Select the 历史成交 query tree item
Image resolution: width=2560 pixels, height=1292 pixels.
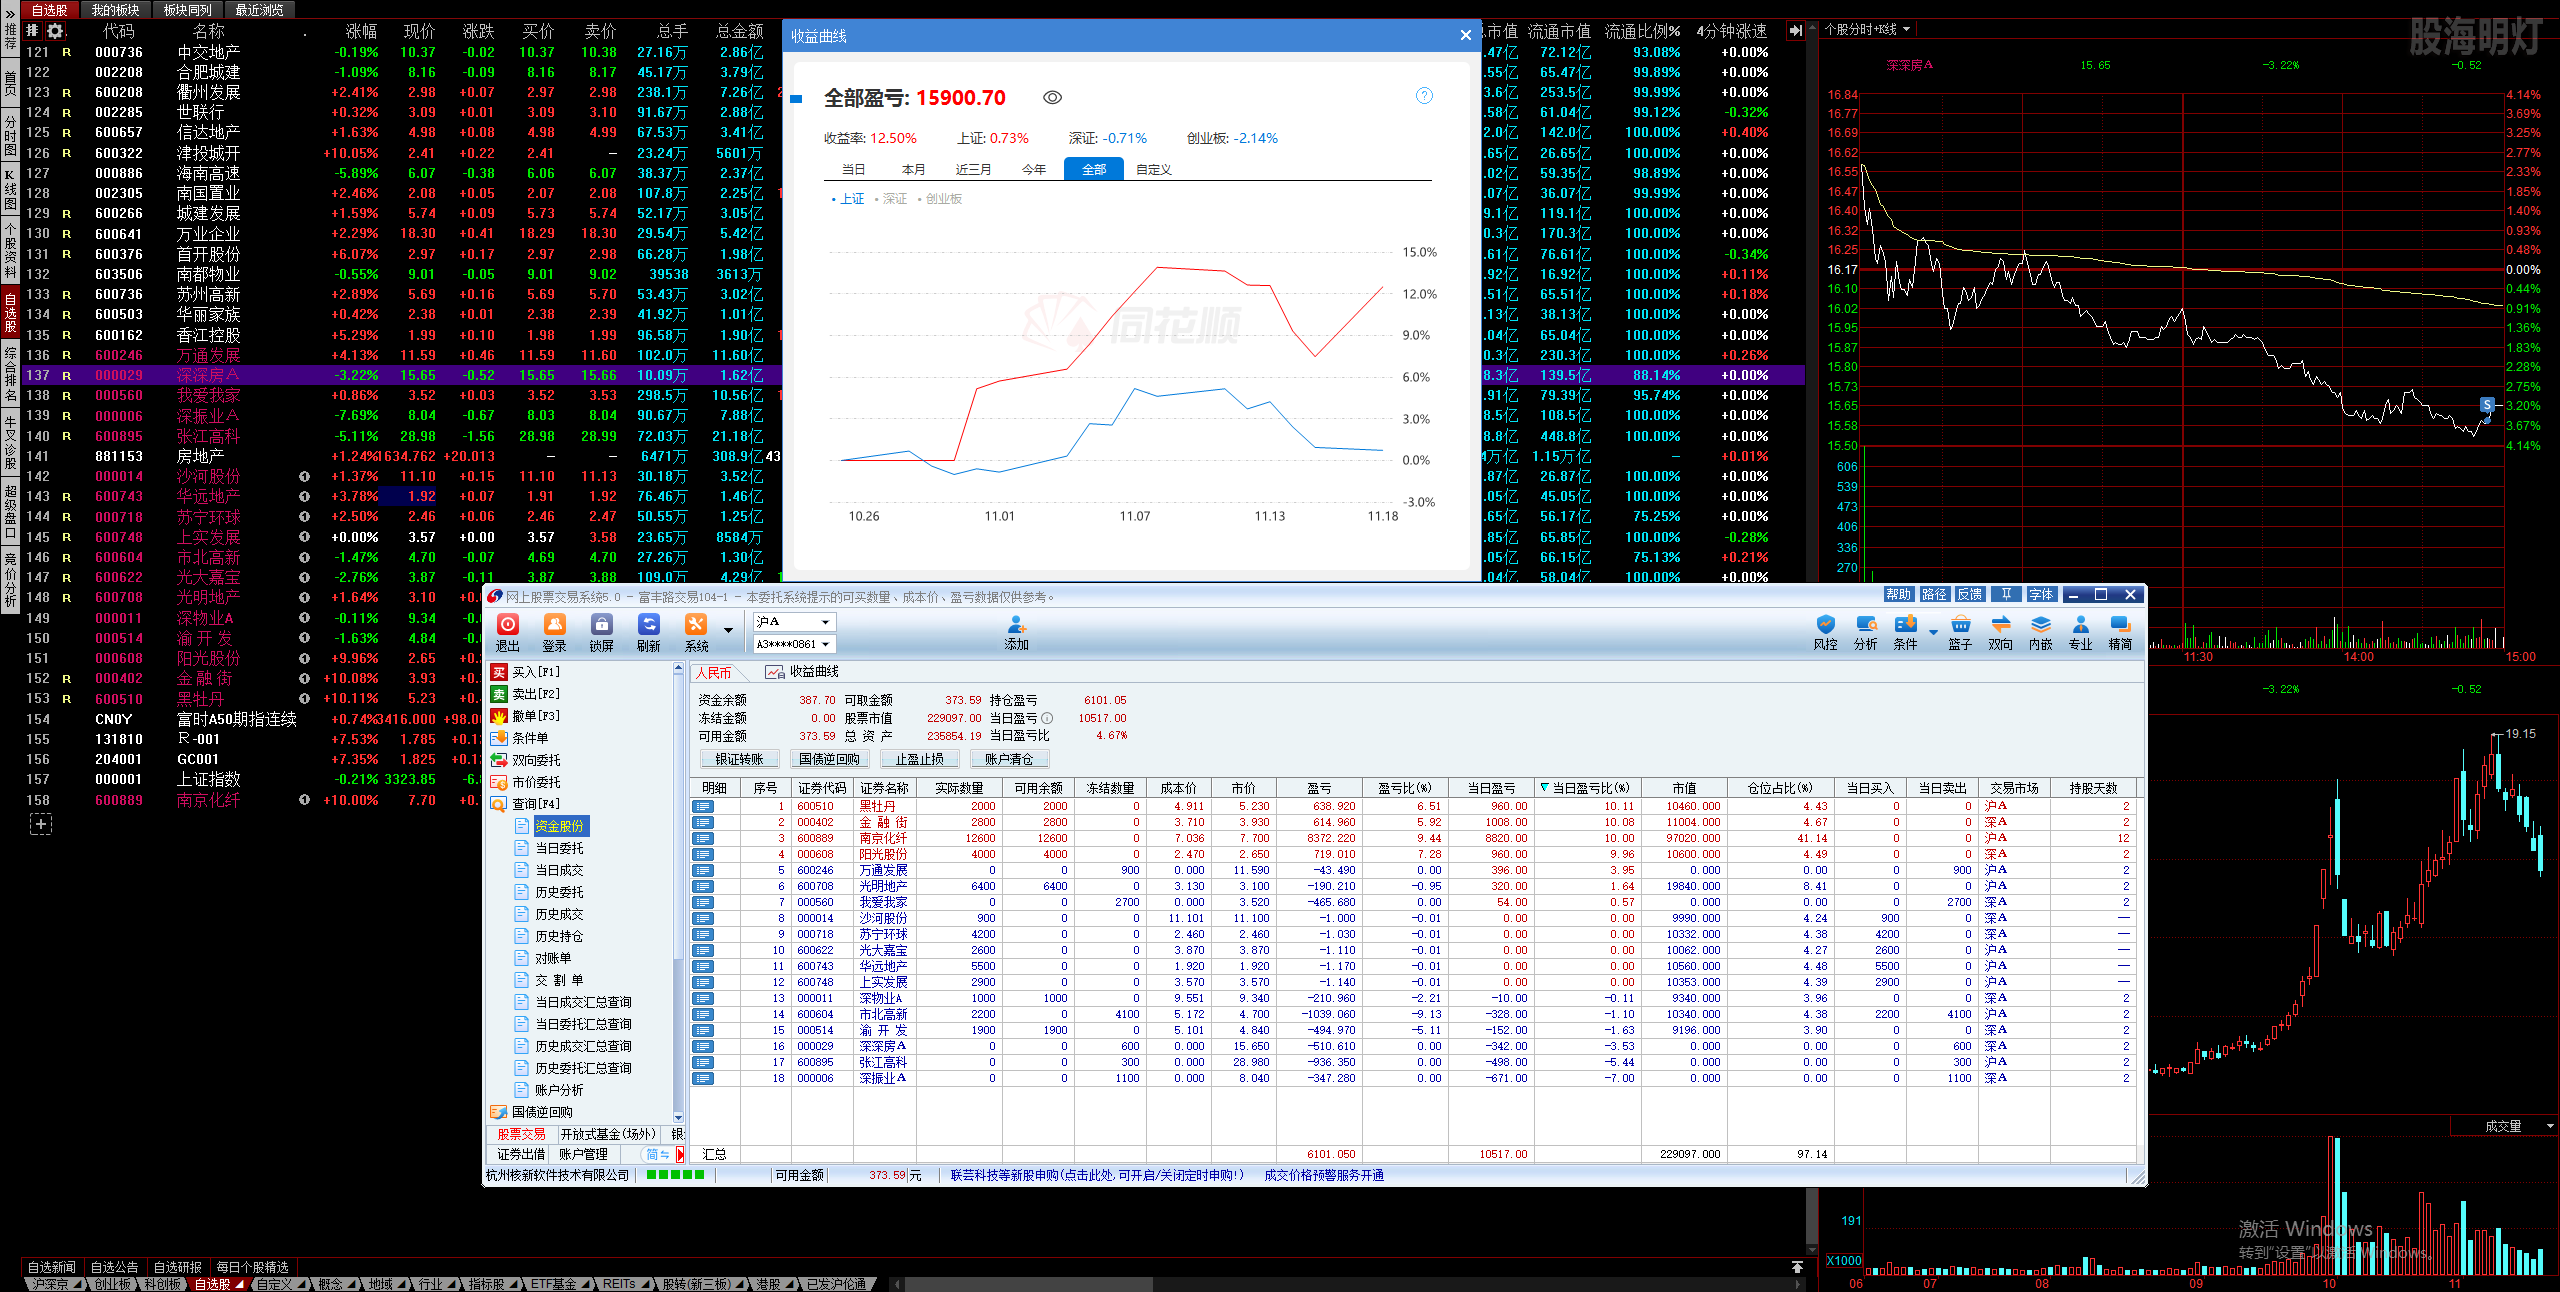pyautogui.click(x=549, y=914)
